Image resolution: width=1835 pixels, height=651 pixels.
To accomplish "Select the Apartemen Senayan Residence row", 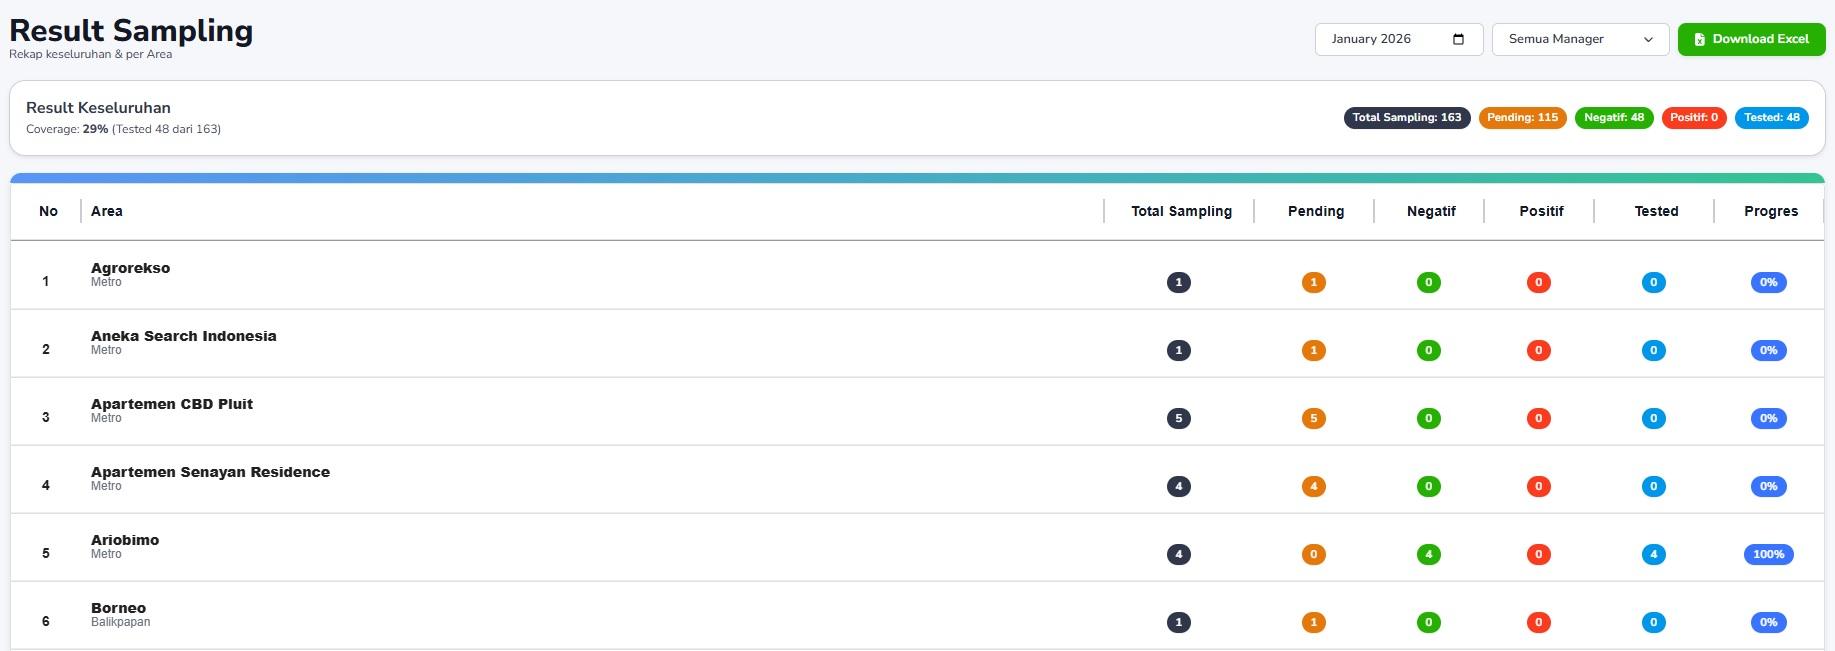I will 210,473.
